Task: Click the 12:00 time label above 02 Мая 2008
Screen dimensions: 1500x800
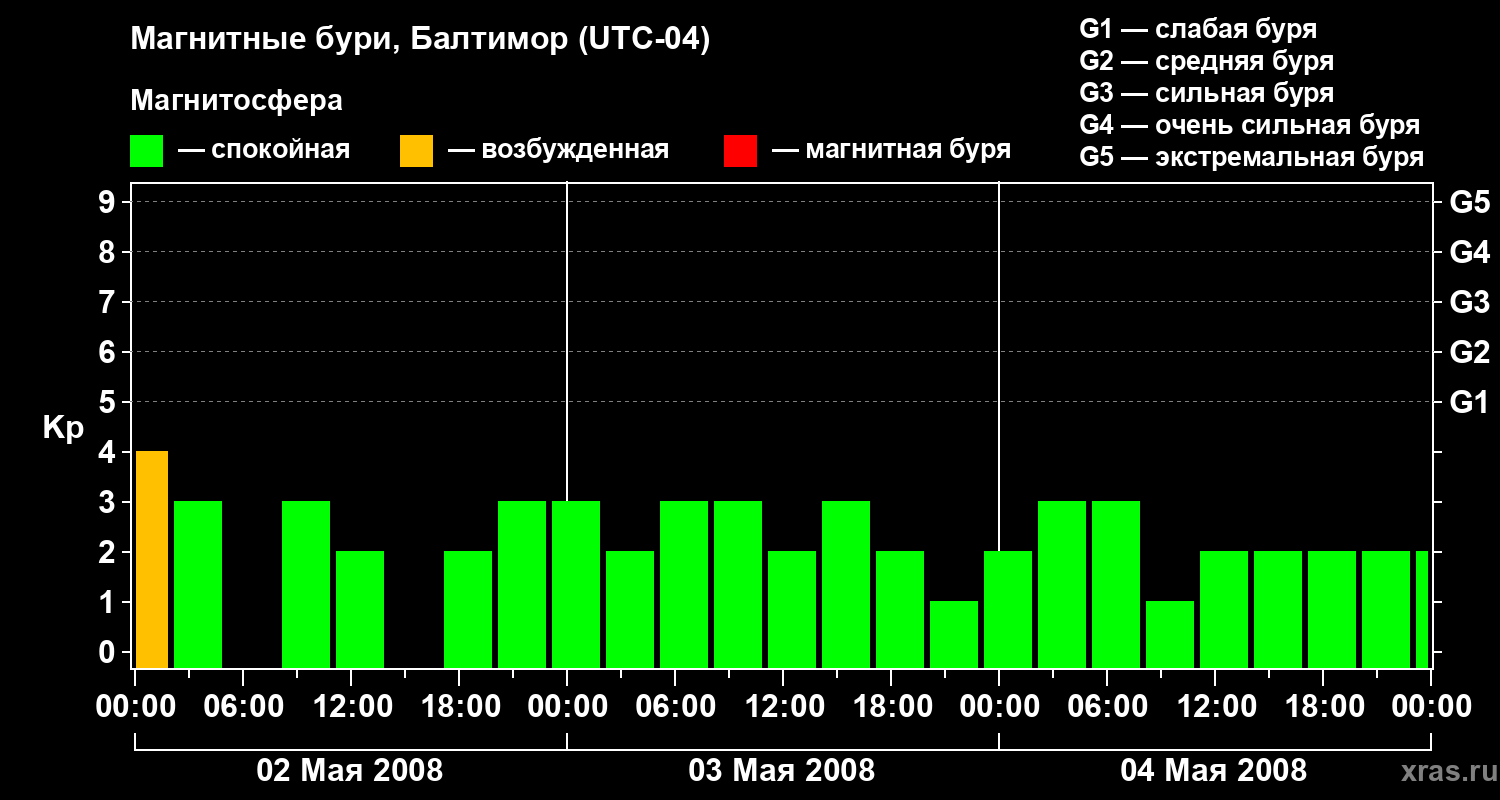Action: [x=351, y=707]
